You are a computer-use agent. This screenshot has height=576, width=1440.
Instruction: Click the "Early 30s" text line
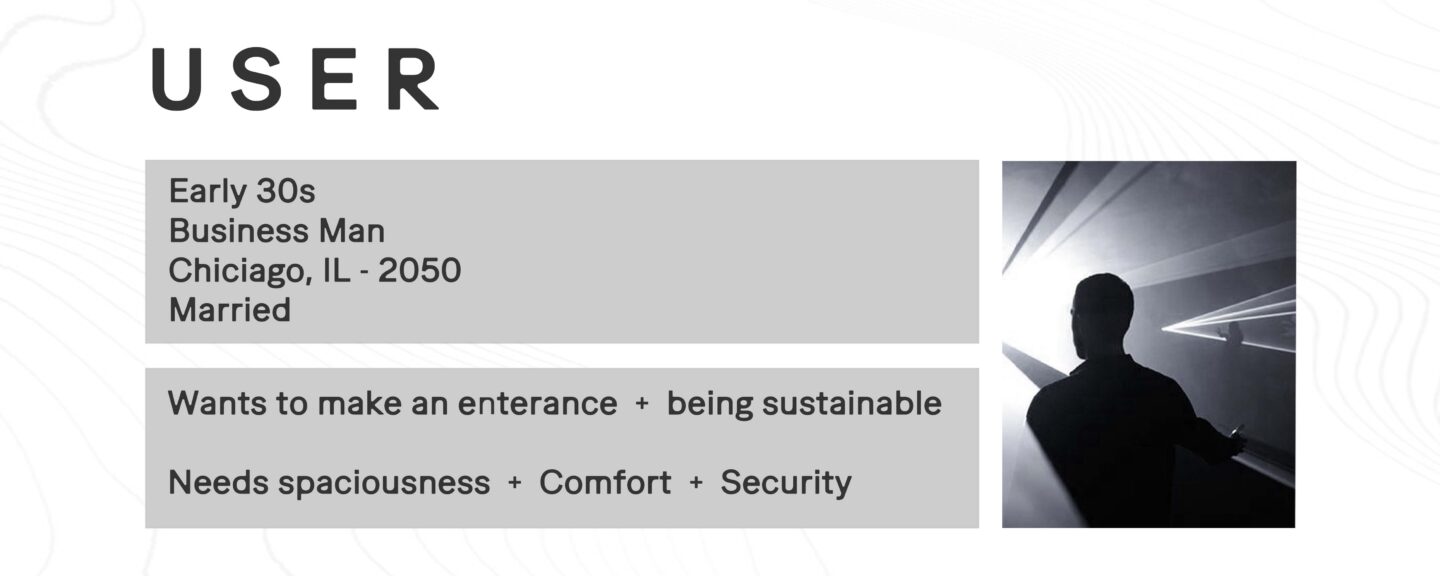[x=242, y=190]
